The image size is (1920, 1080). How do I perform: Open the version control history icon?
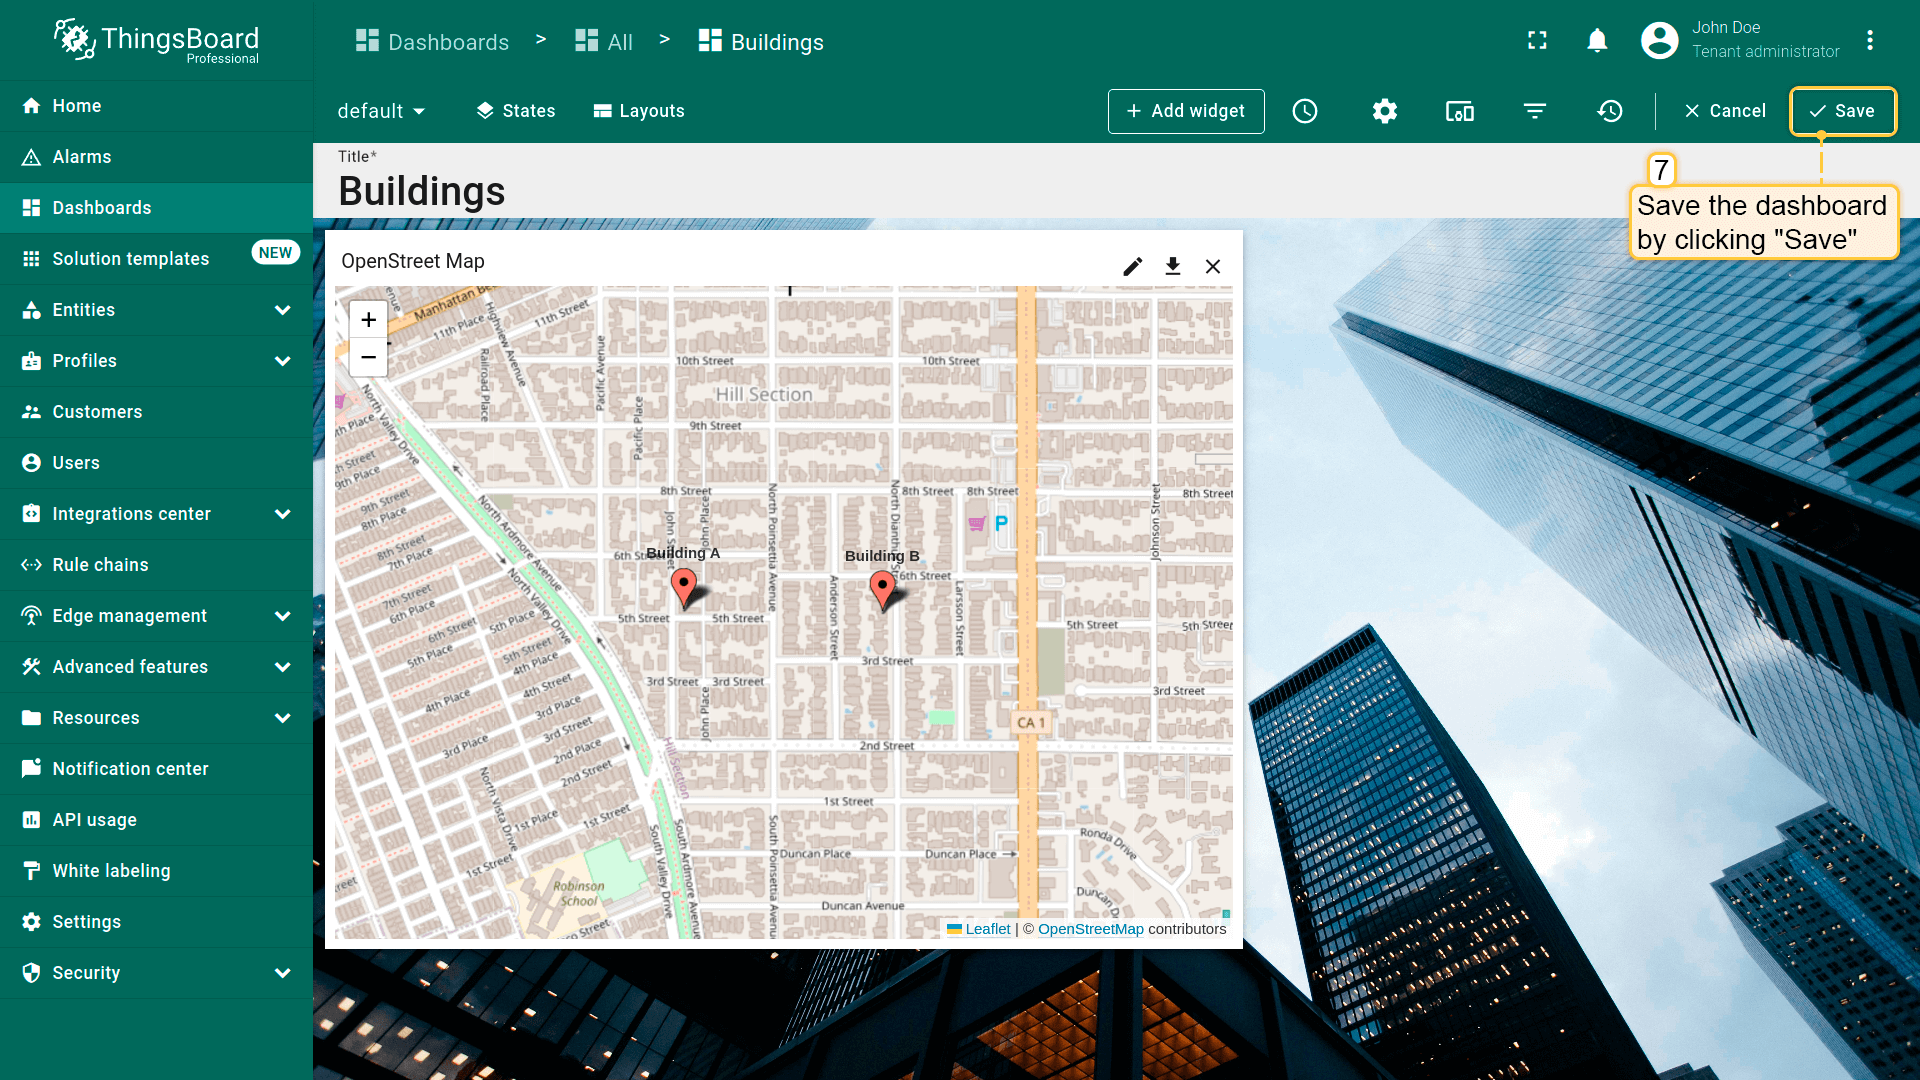1610,111
